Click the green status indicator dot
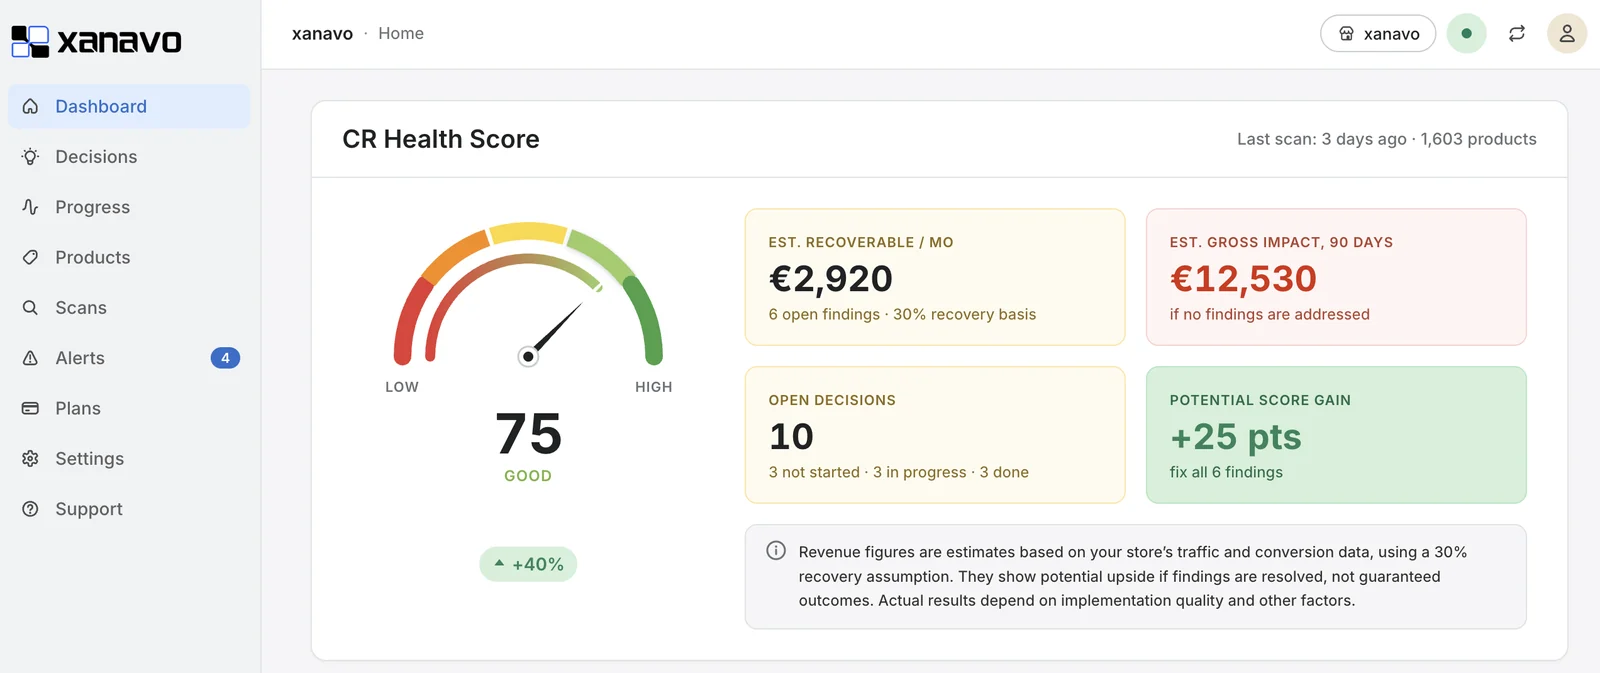This screenshot has width=1600, height=673. click(x=1467, y=34)
